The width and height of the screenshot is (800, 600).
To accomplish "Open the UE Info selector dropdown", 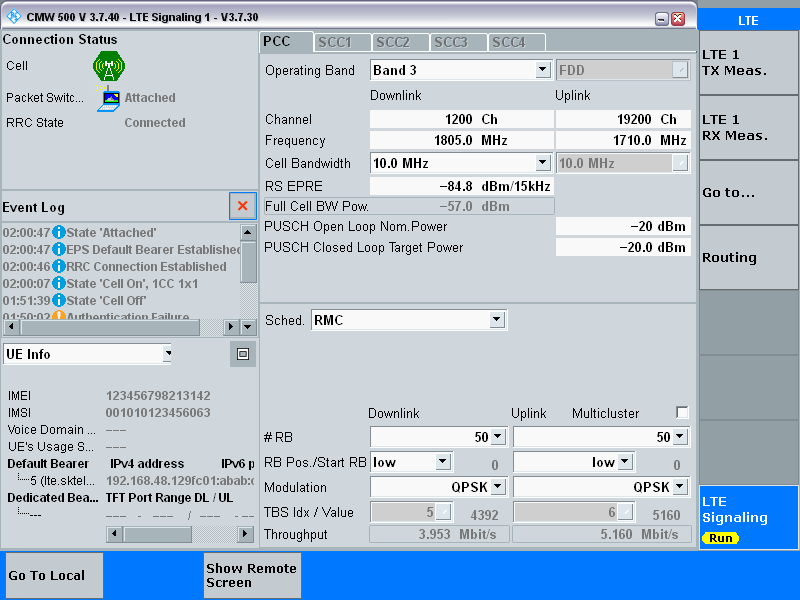I will (167, 354).
